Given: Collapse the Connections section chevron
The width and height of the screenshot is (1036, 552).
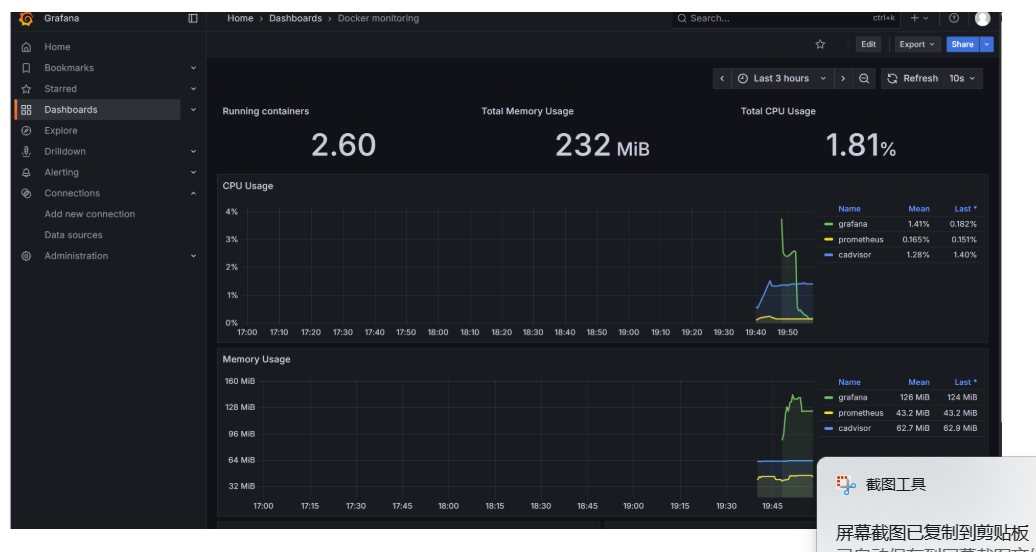Looking at the screenshot, I should [x=194, y=193].
